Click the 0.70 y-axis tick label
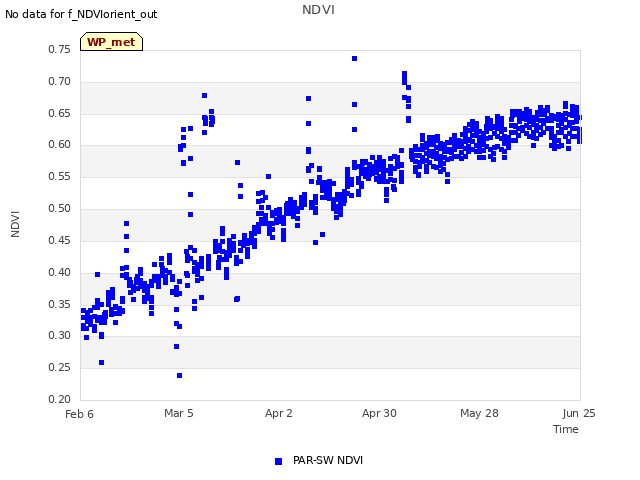This screenshot has width=640, height=480. point(60,82)
